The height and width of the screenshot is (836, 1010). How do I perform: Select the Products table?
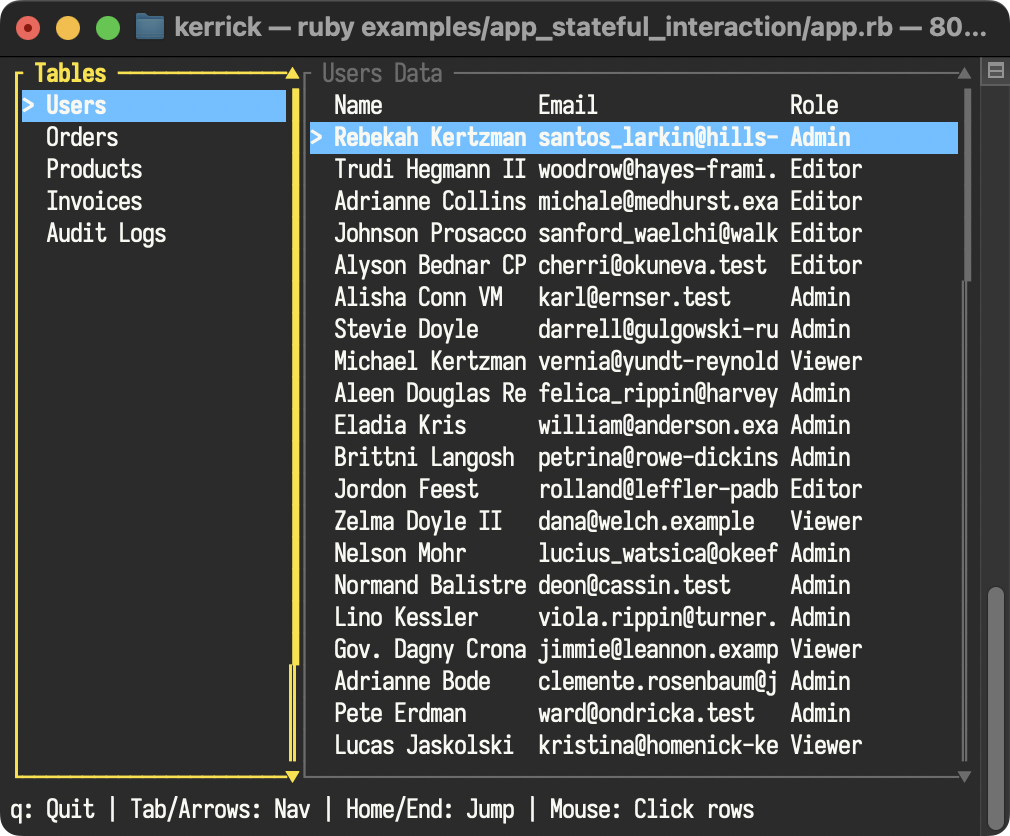click(x=154, y=169)
